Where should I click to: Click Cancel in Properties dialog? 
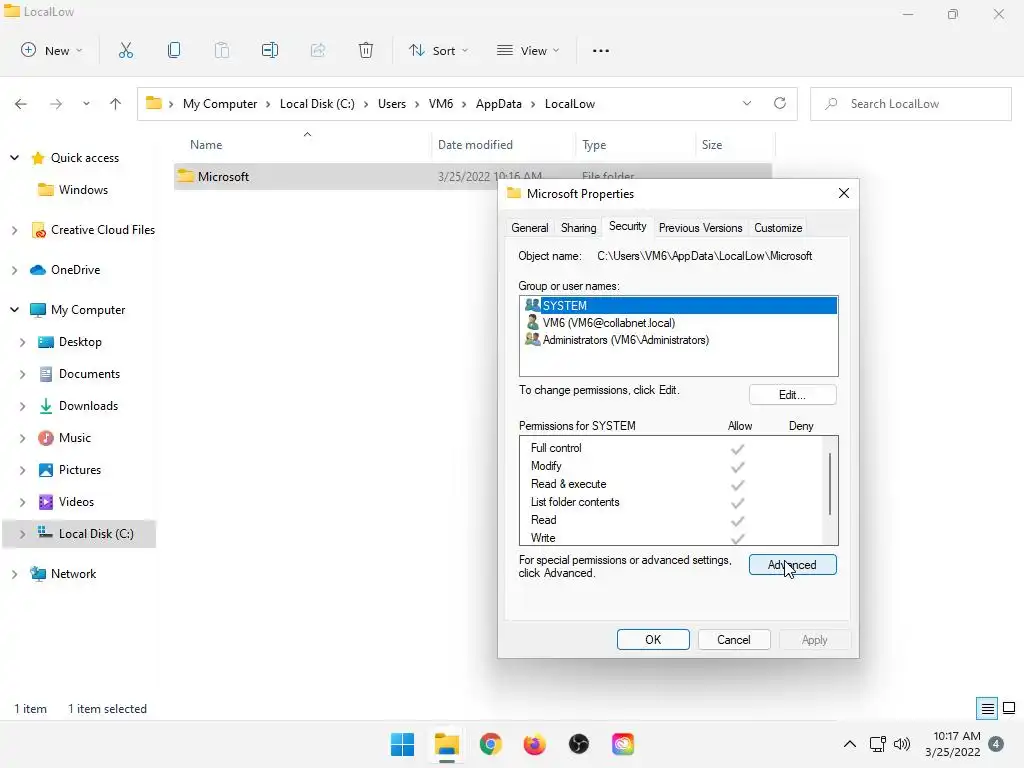734,639
